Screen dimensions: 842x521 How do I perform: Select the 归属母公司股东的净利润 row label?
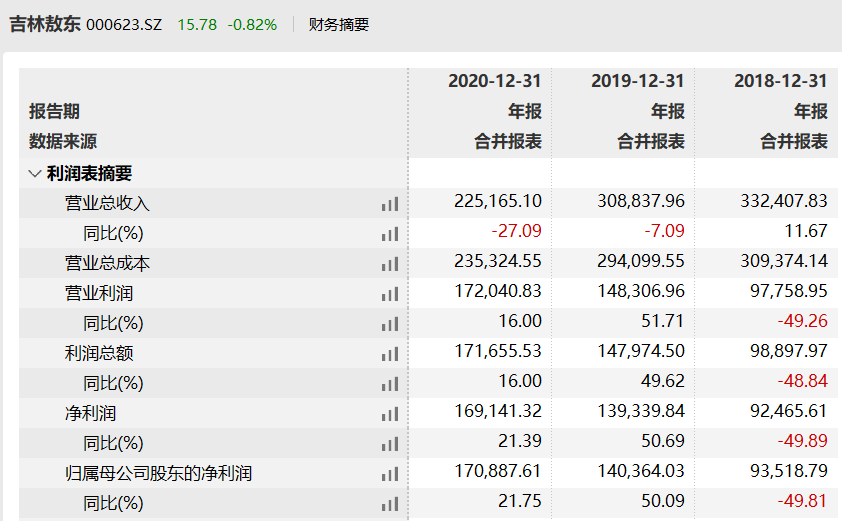pyautogui.click(x=158, y=474)
